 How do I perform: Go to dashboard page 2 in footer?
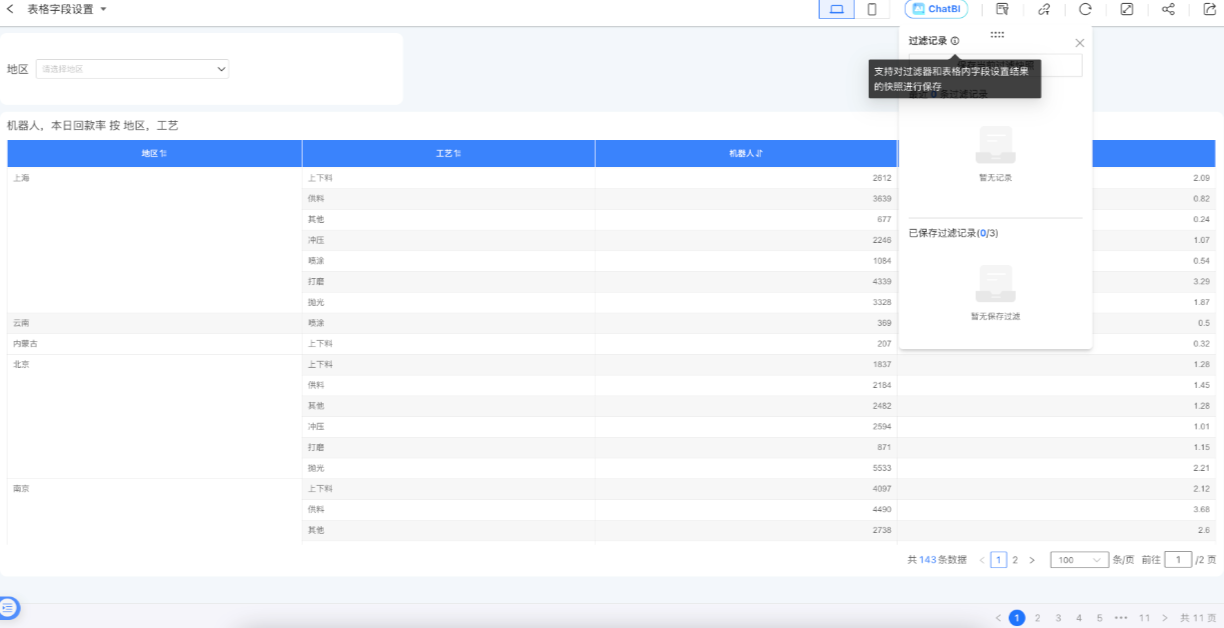point(1038,618)
